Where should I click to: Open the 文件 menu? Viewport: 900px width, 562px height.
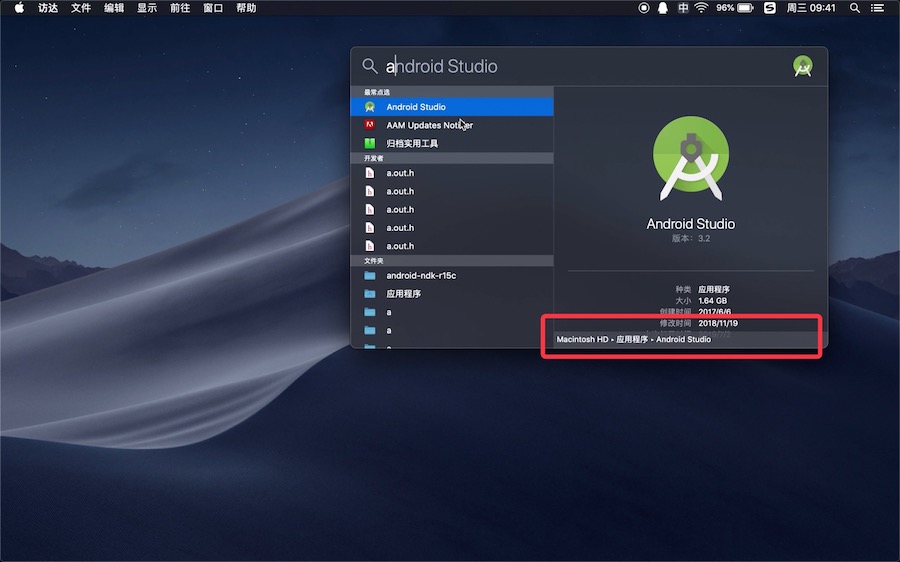pos(81,8)
